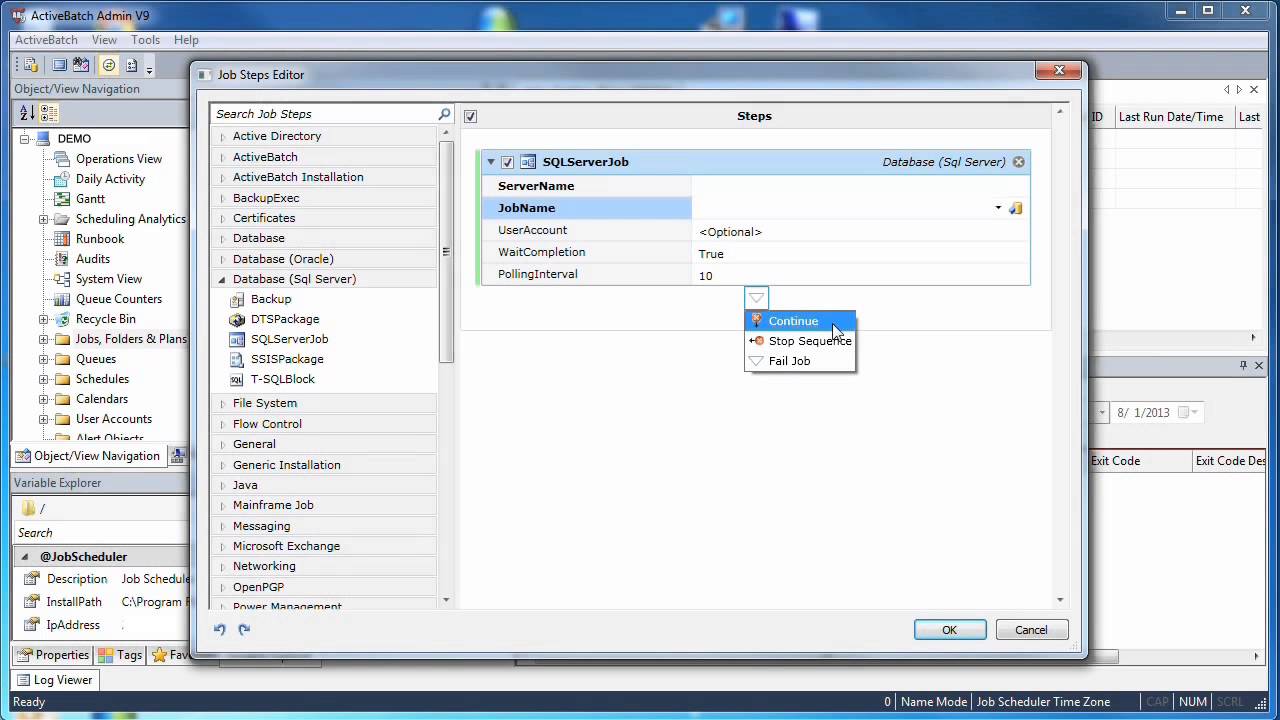
Task: Click the JobName variable picker icon
Action: (1016, 208)
